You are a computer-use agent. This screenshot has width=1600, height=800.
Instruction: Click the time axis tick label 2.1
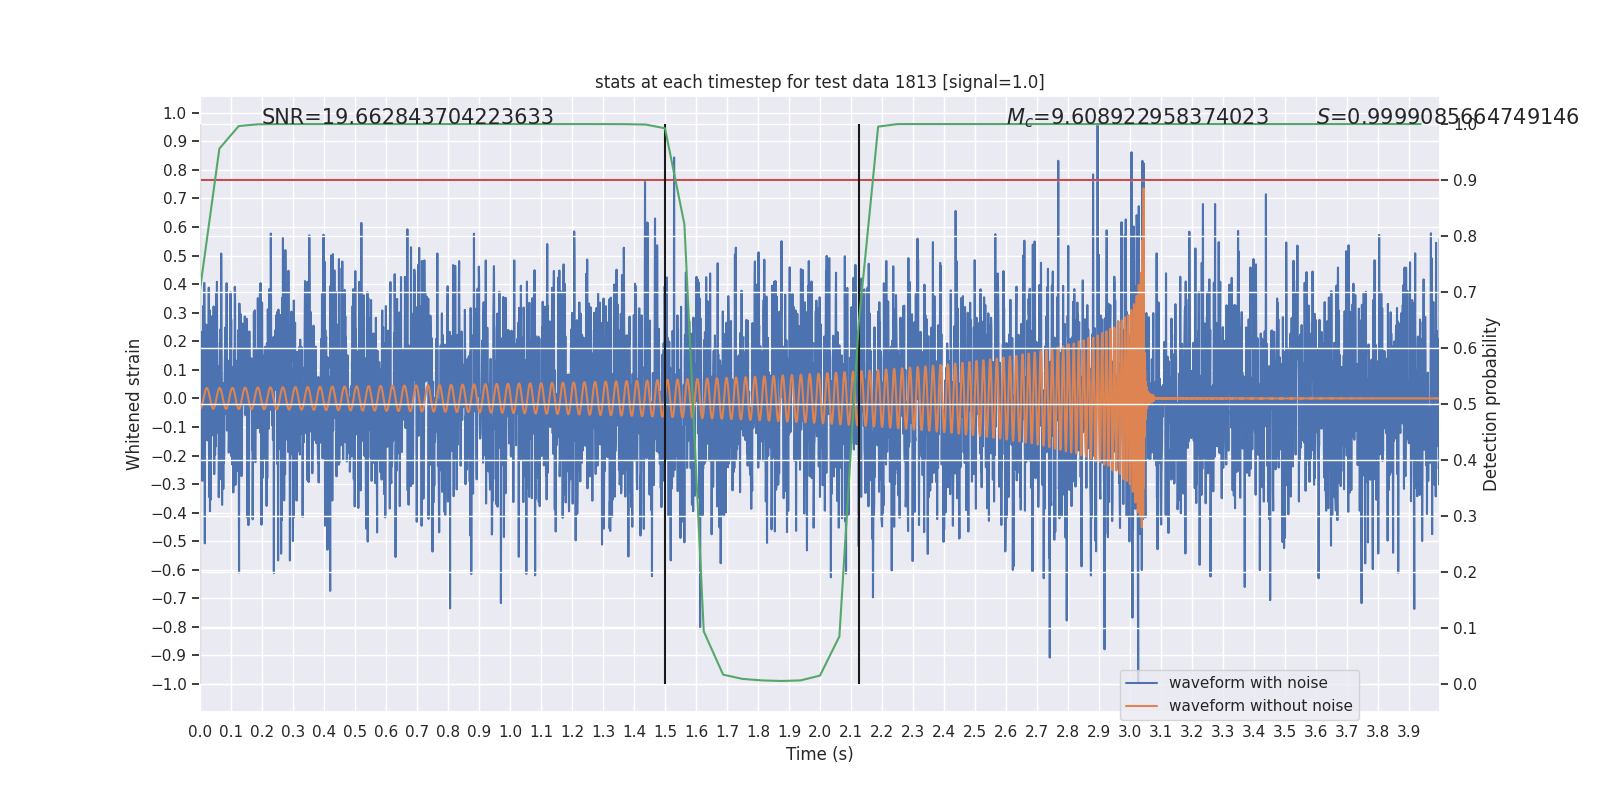(x=851, y=732)
